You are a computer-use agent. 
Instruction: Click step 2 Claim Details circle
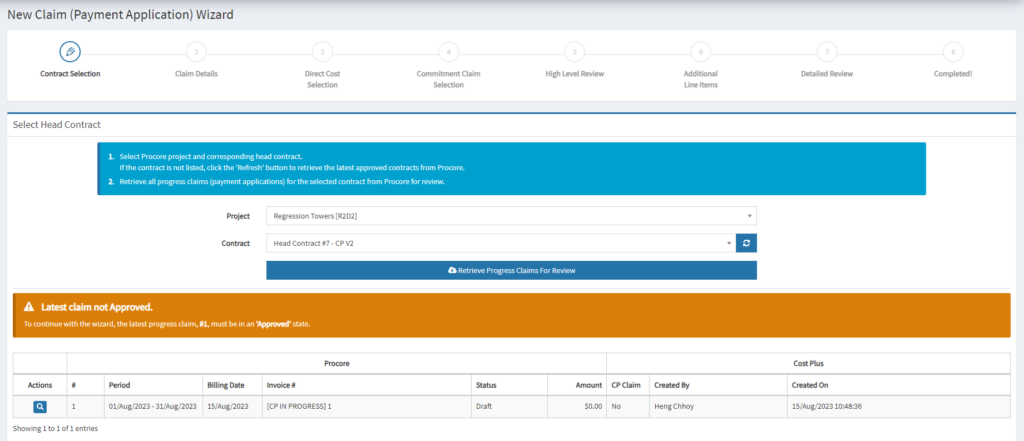coord(196,52)
